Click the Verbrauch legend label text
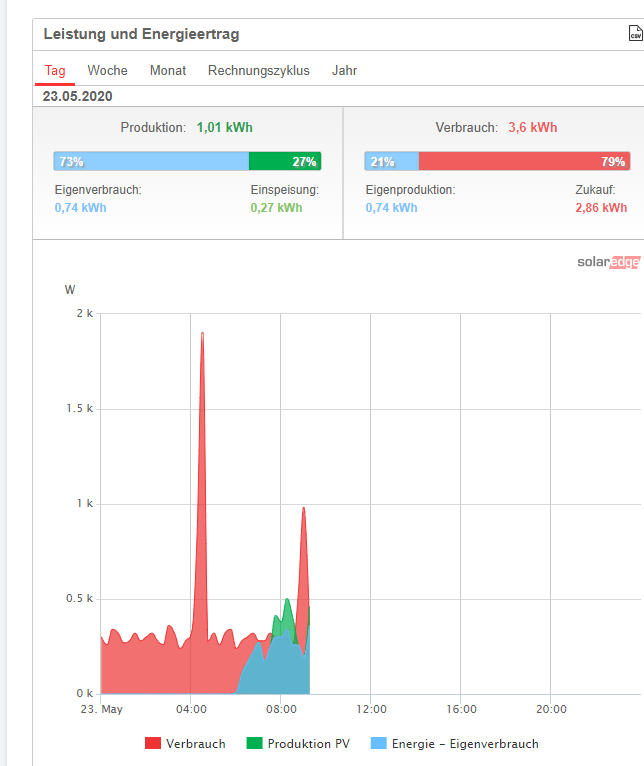The image size is (644, 766). point(196,744)
